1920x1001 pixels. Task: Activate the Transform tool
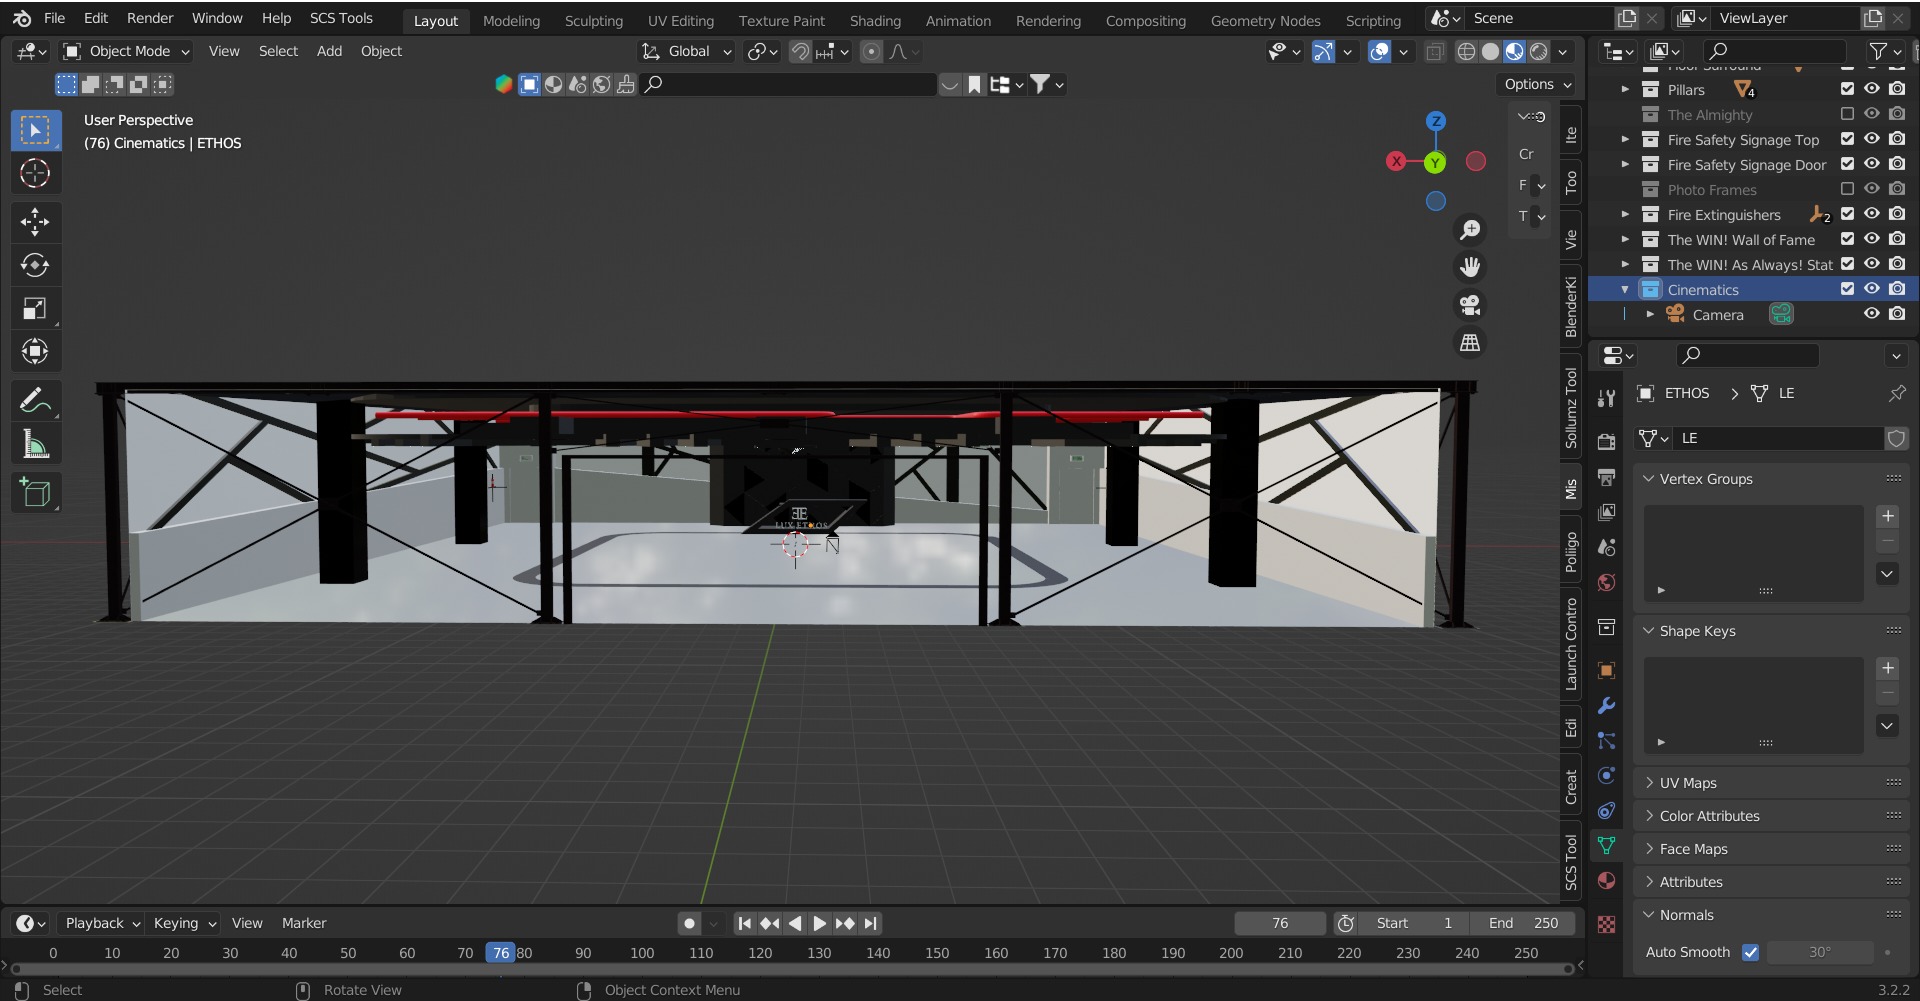[x=35, y=351]
